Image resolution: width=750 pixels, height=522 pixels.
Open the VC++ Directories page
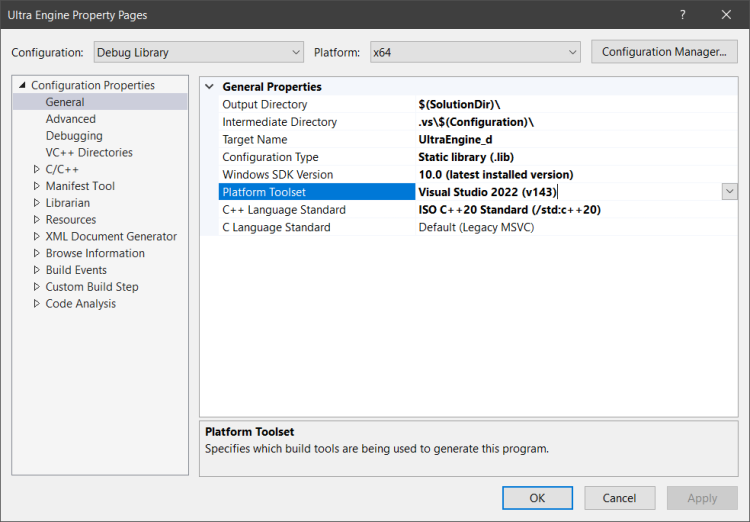point(89,153)
